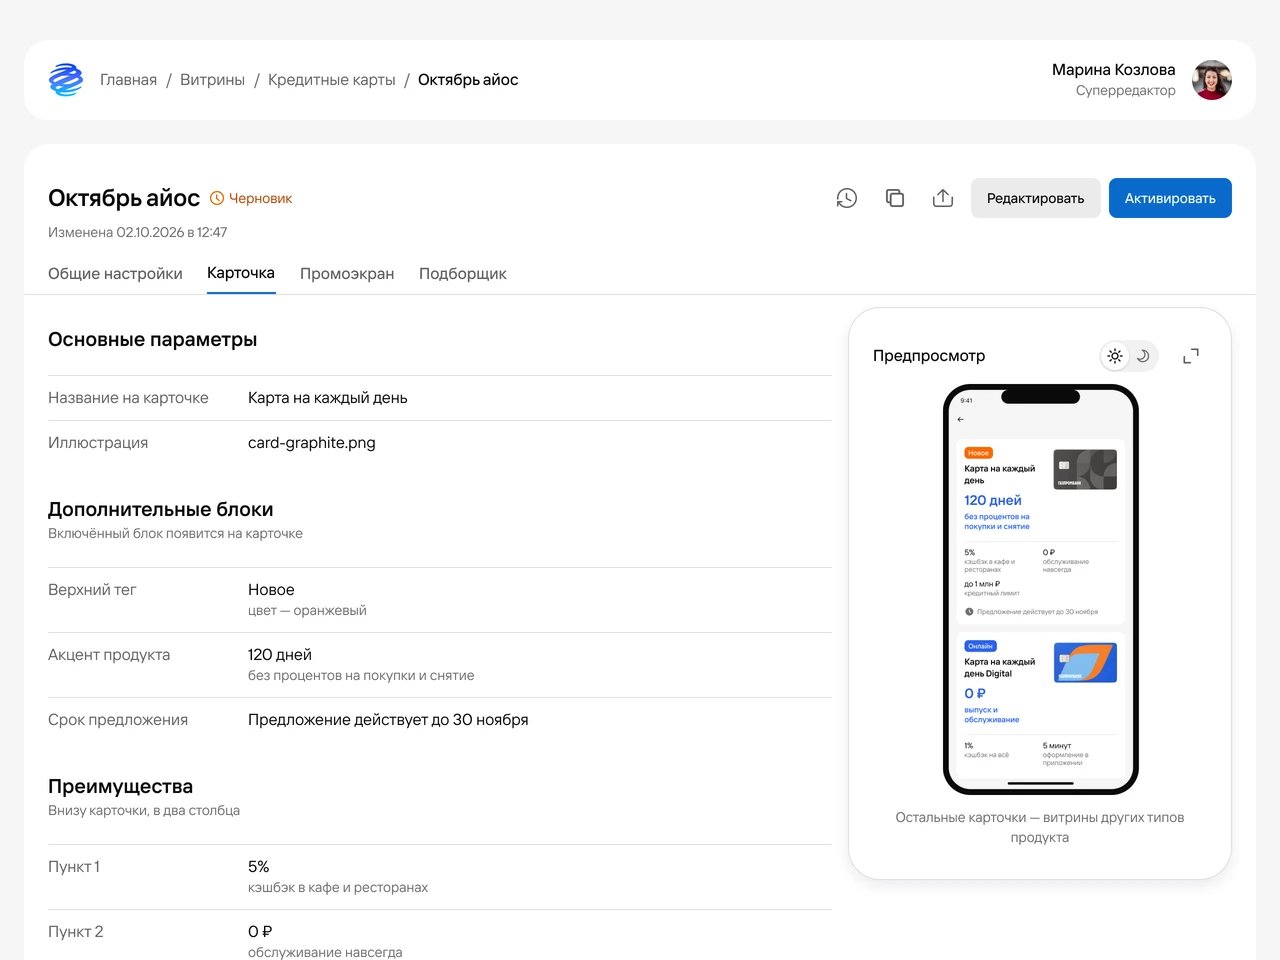
Task: Click the Преимущества section heading
Action: coord(121,787)
